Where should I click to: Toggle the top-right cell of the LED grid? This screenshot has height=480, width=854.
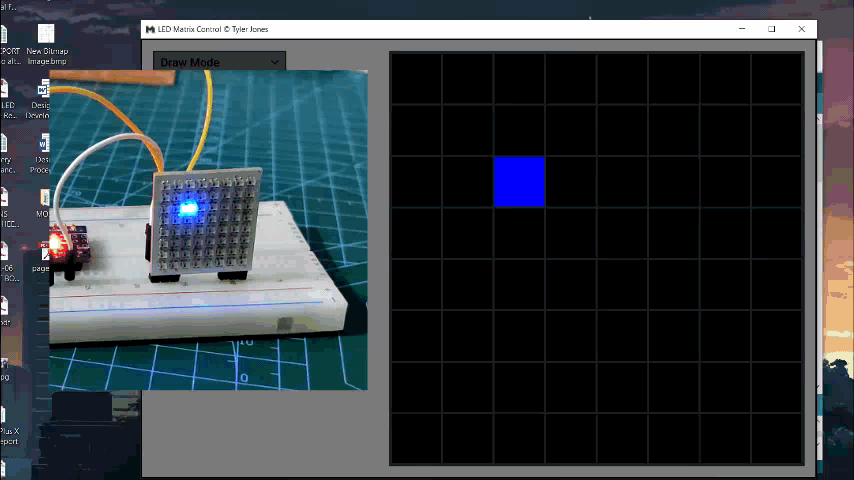coord(776,78)
